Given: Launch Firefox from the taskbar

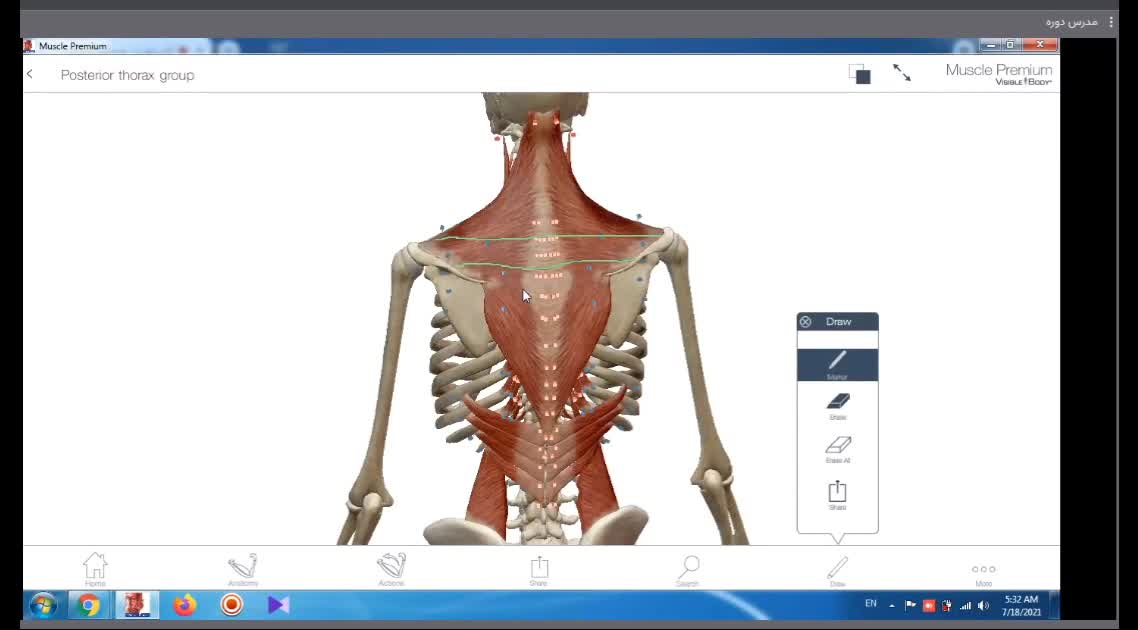Looking at the screenshot, I should pos(184,605).
